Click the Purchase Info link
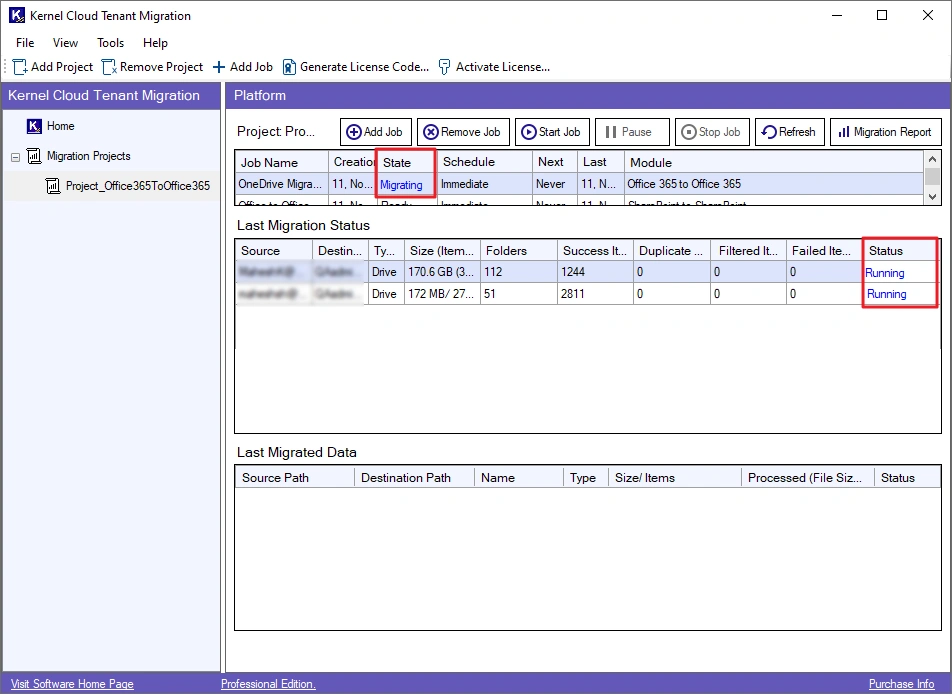 tap(901, 684)
